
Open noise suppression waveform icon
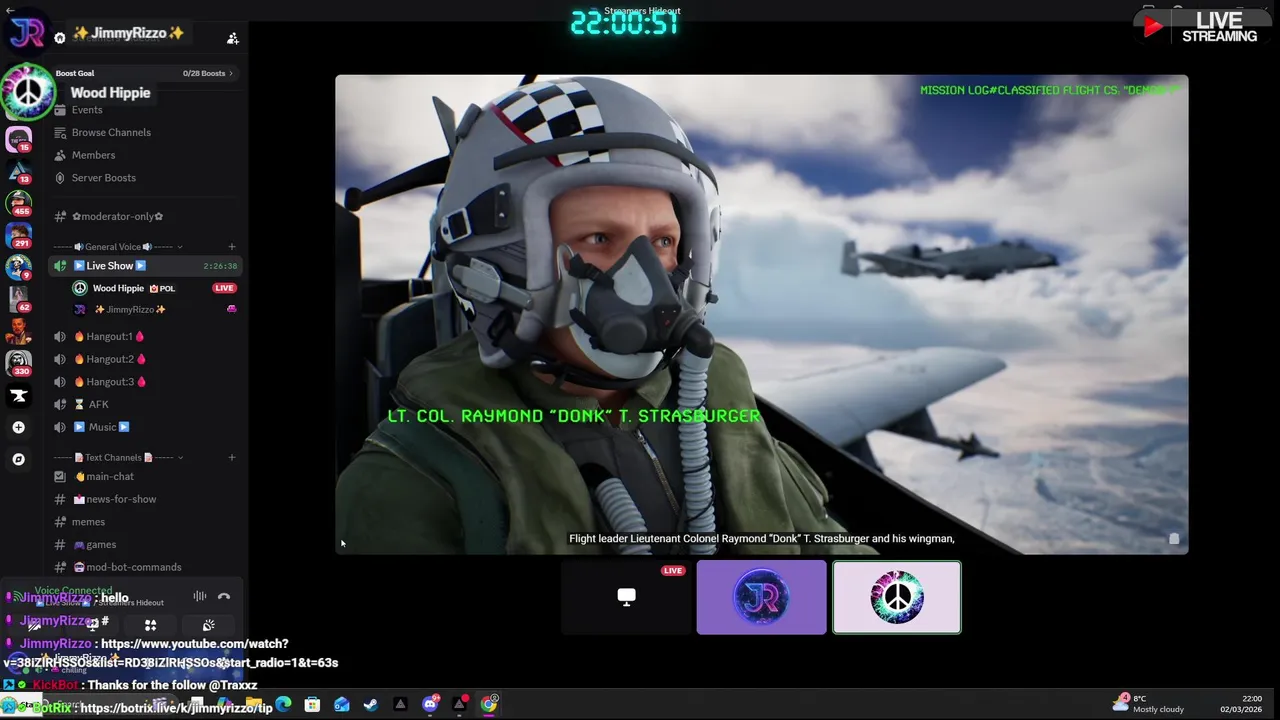coord(200,597)
